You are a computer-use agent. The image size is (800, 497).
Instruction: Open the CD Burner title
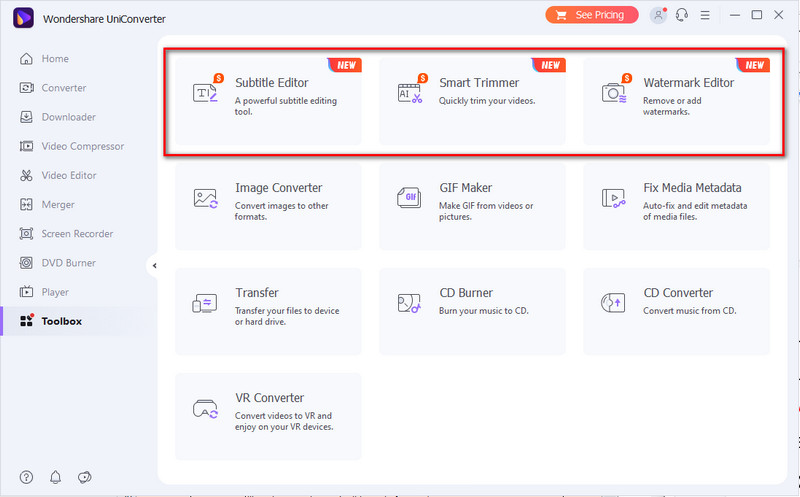click(x=466, y=293)
